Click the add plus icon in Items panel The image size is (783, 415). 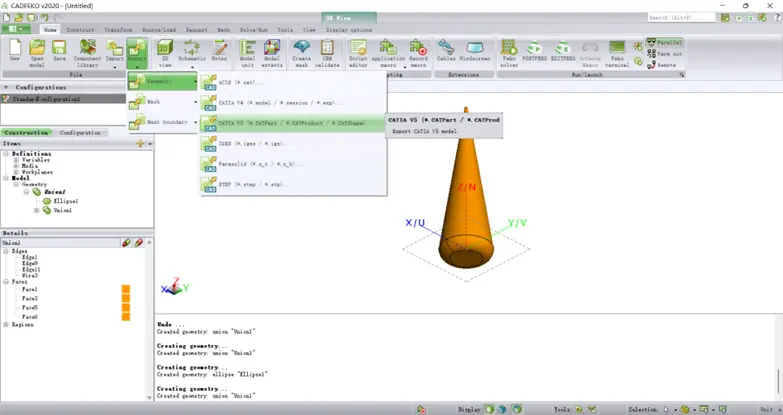140,144
